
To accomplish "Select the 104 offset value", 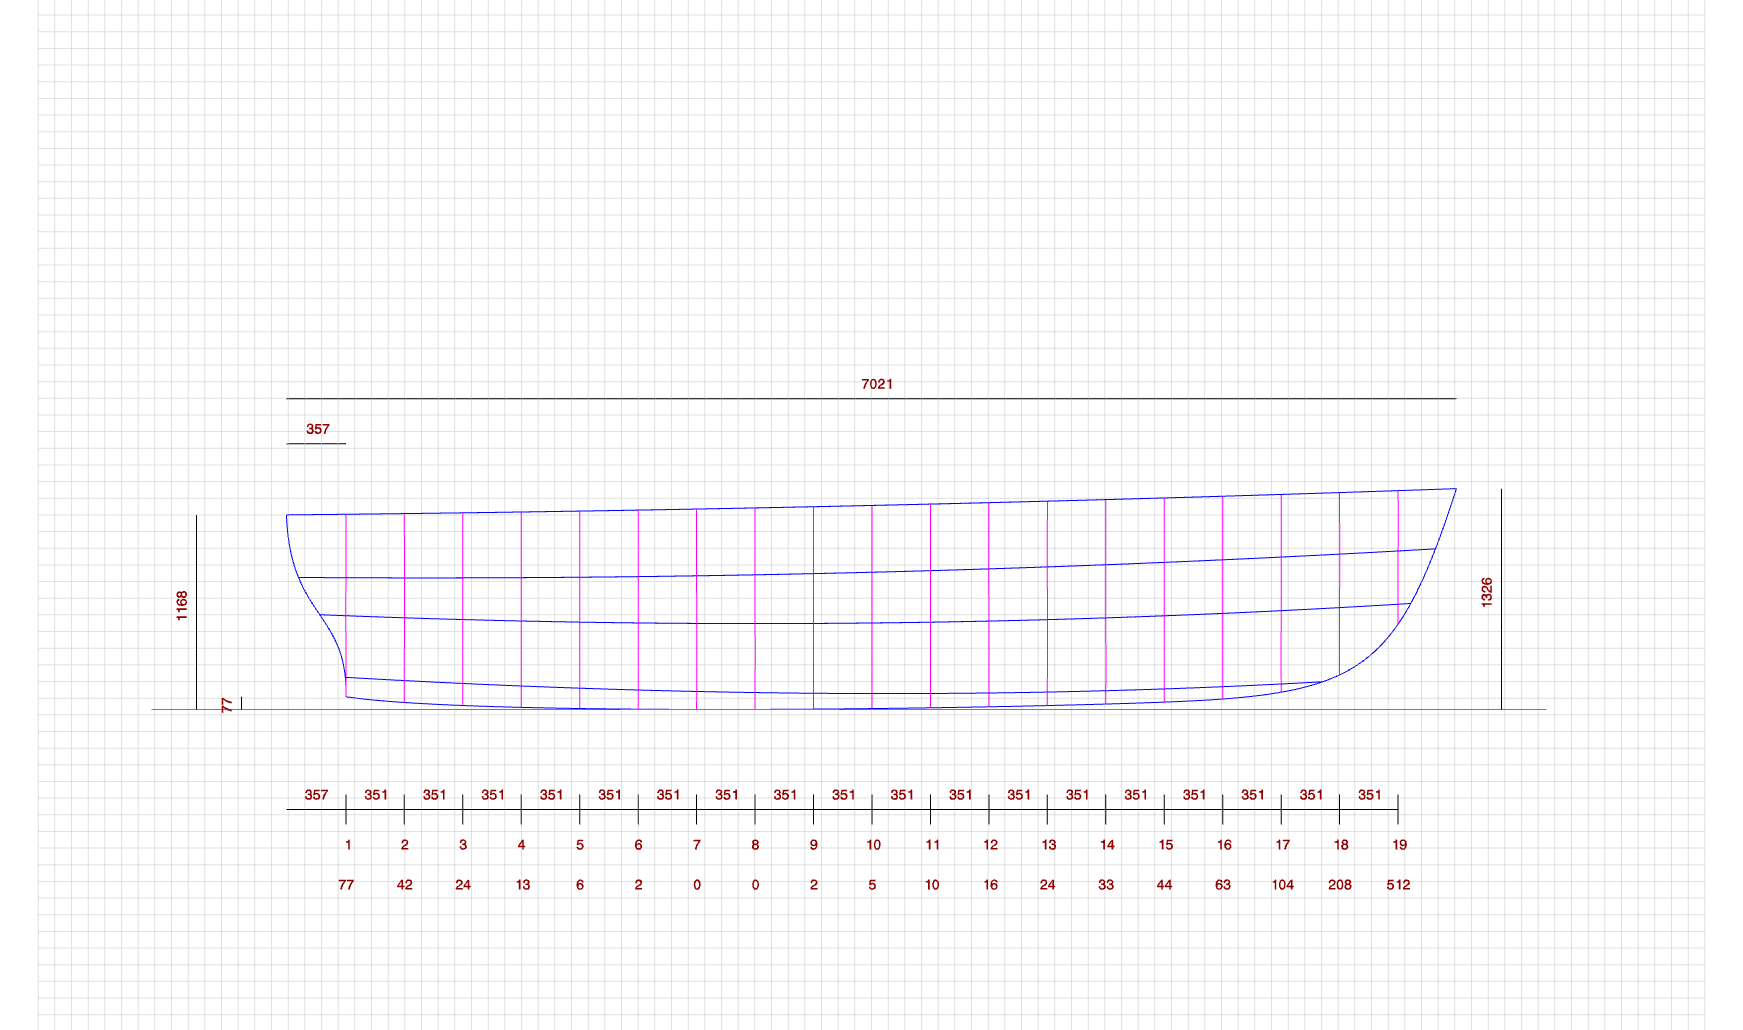I will (x=1282, y=885).
